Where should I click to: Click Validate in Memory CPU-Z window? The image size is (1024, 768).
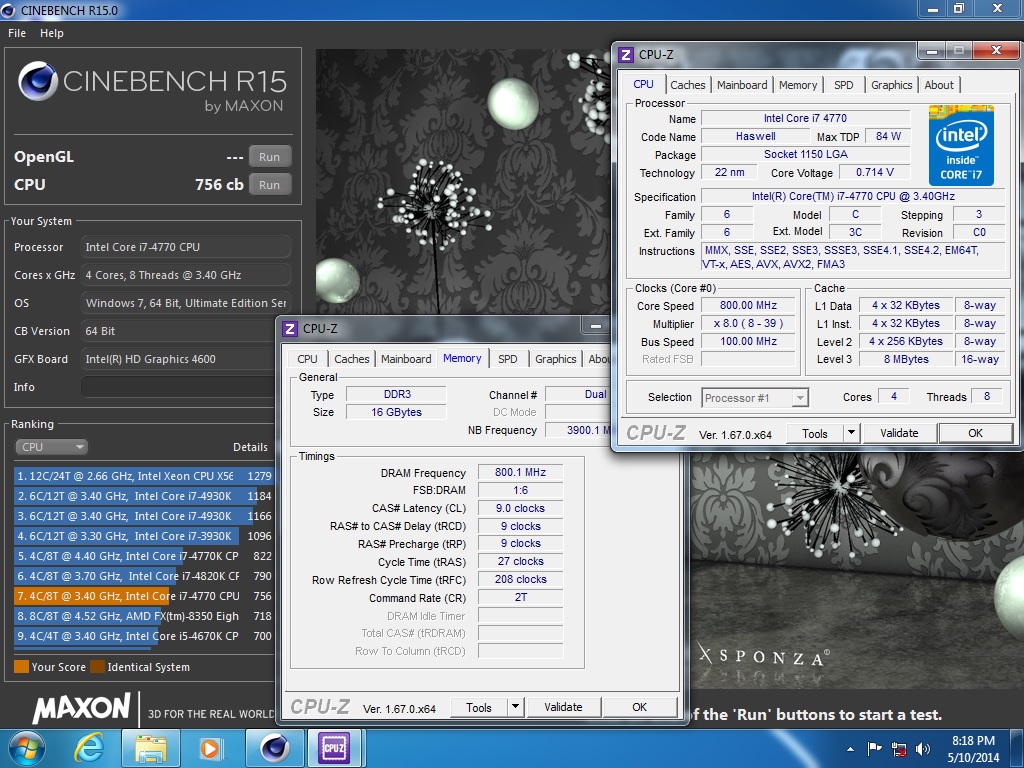pos(563,707)
